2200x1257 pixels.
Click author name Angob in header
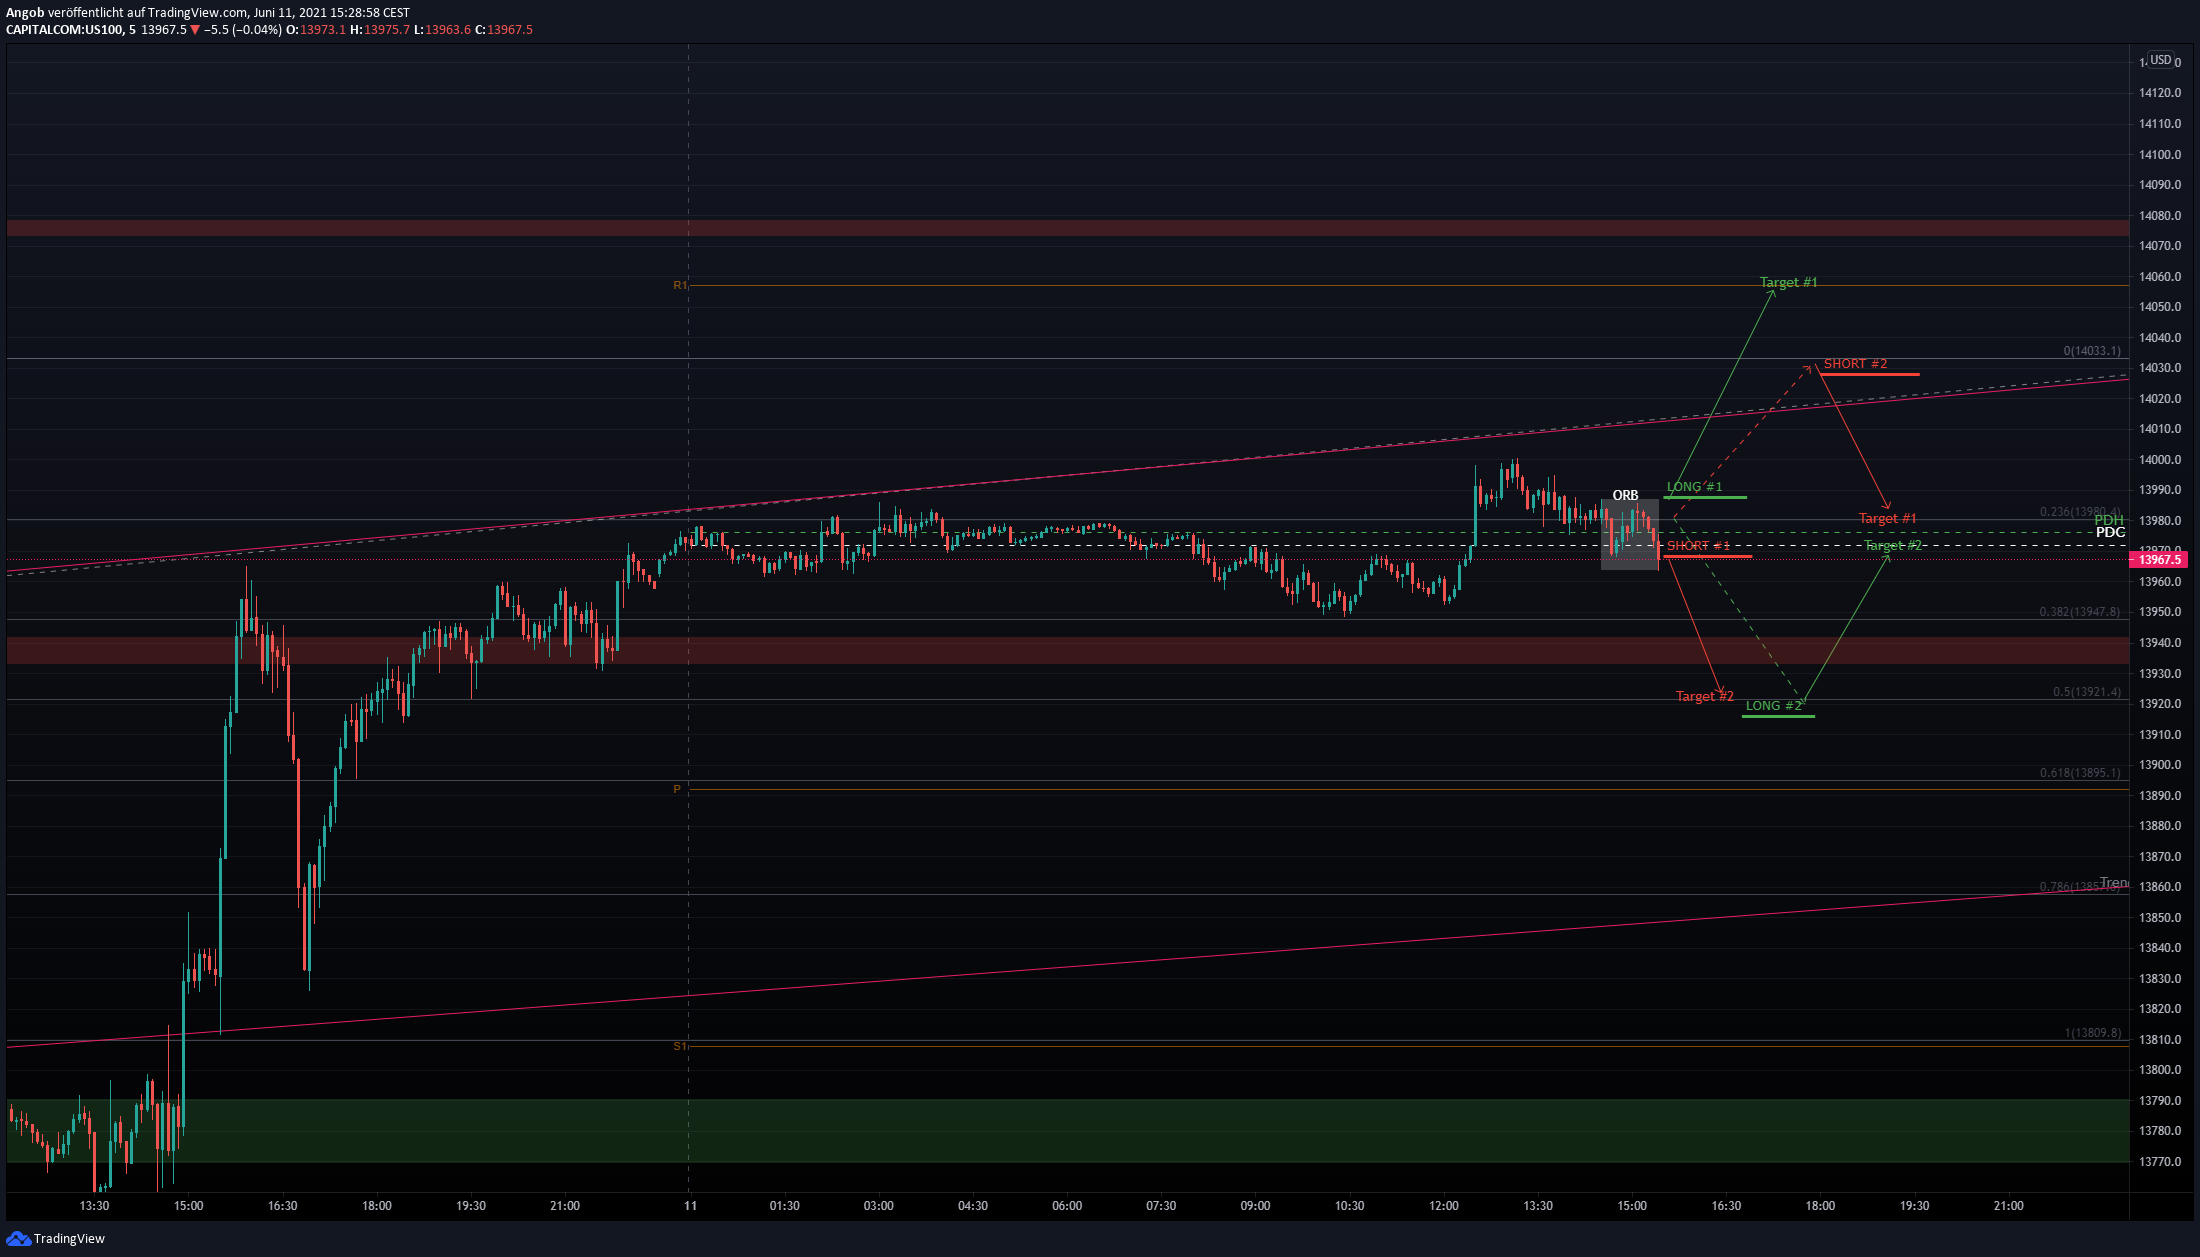pyautogui.click(x=25, y=13)
